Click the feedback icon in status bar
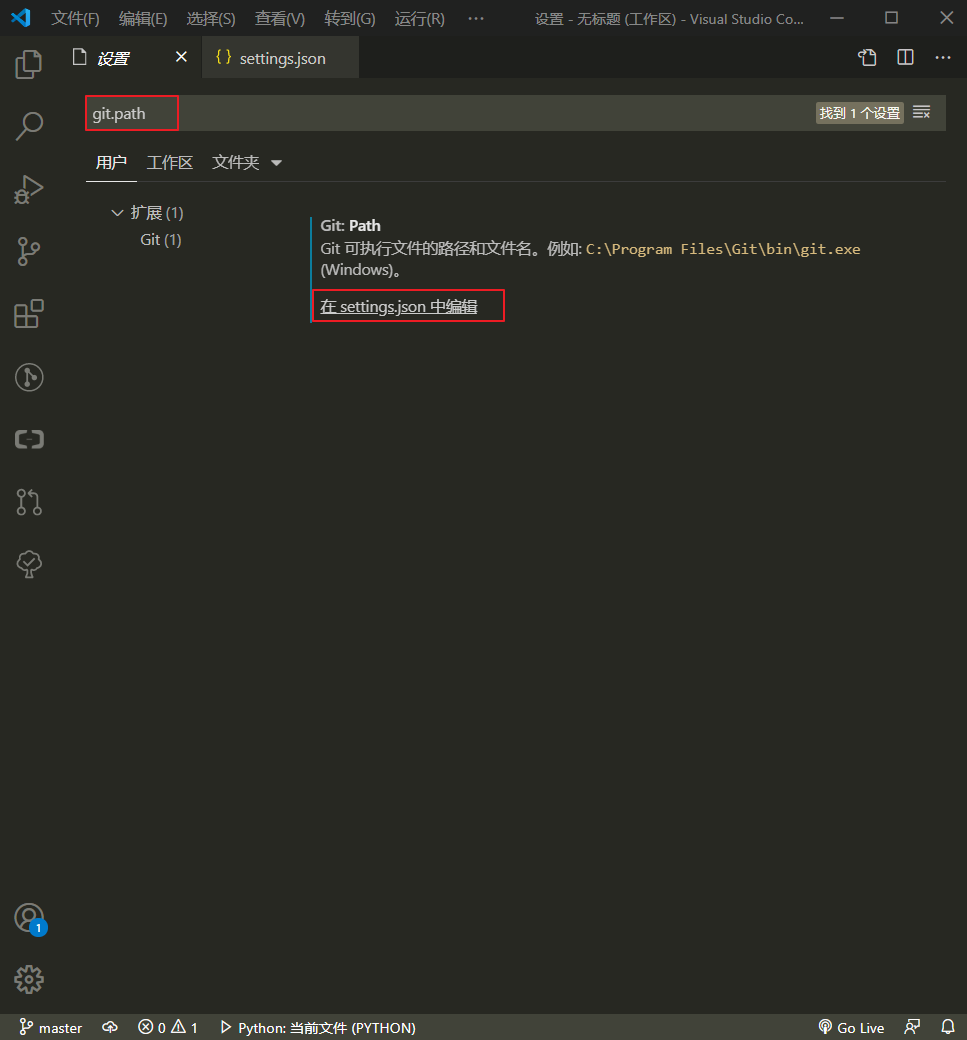 coord(913,1027)
